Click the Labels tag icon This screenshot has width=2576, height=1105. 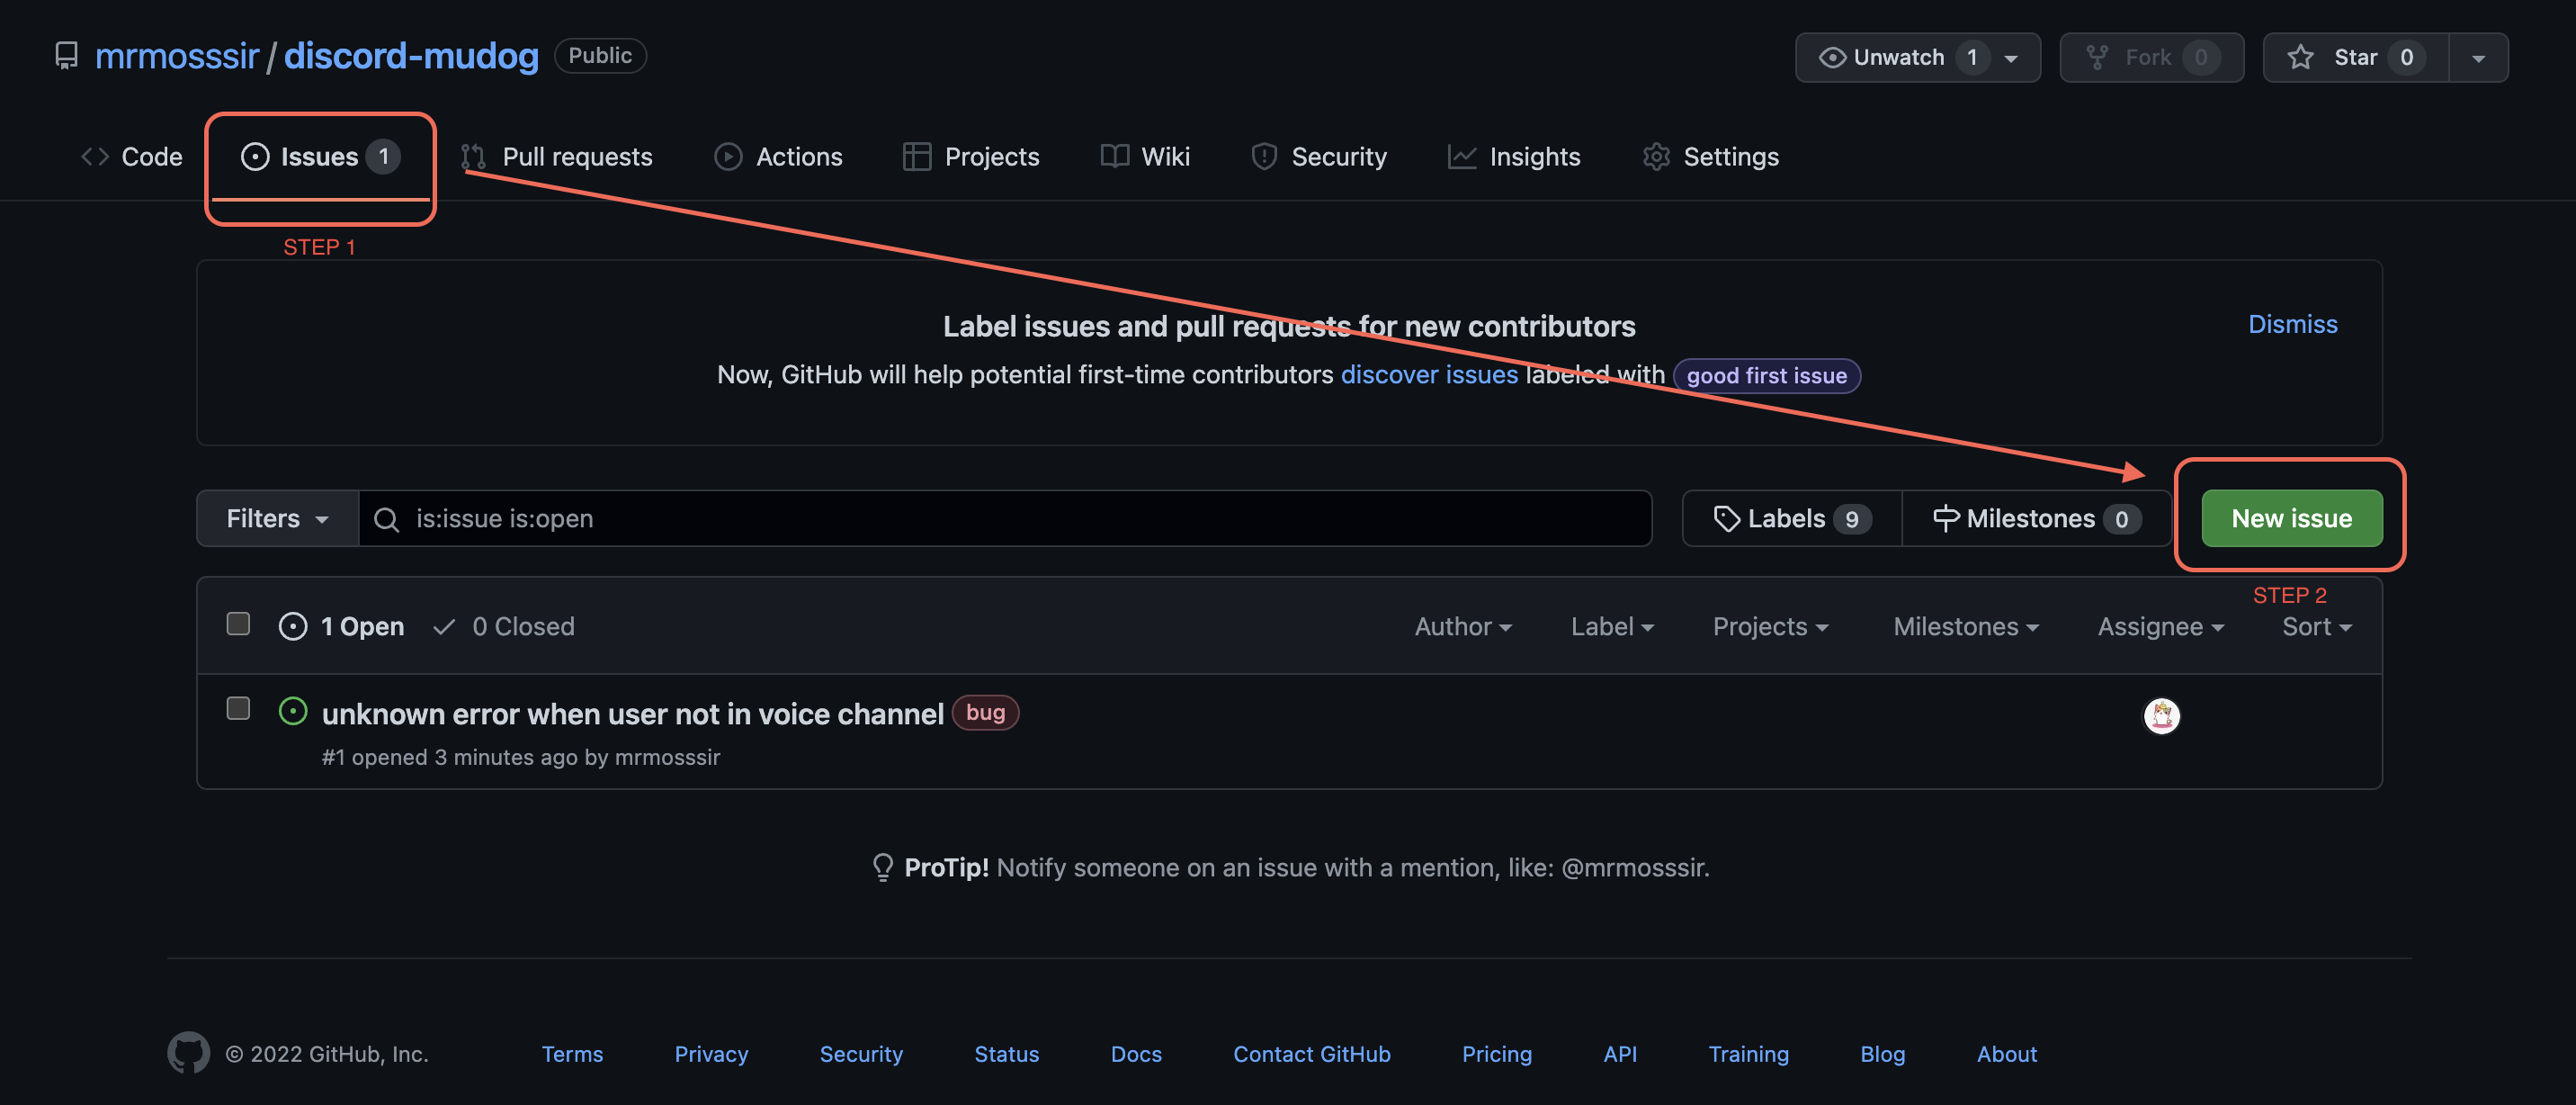pos(1727,518)
